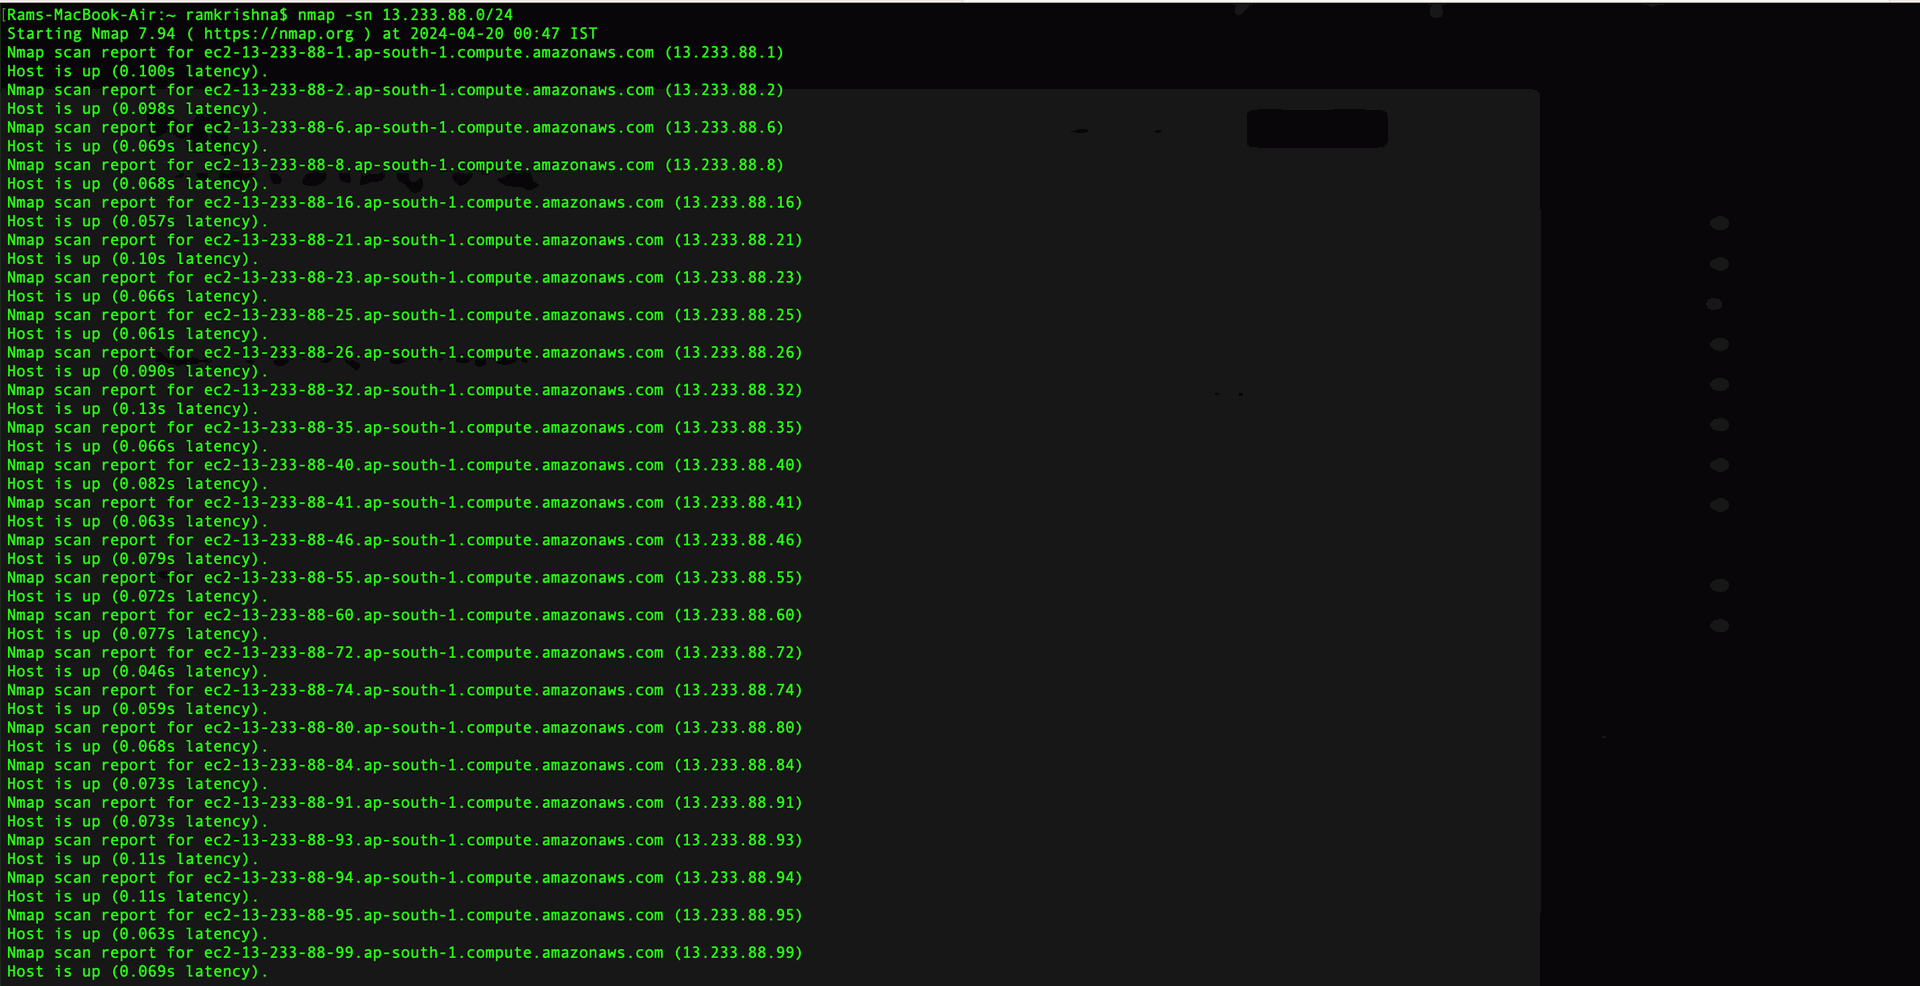Select scan report line for 13.233.88.55
The image size is (1920, 986).
[405, 578]
